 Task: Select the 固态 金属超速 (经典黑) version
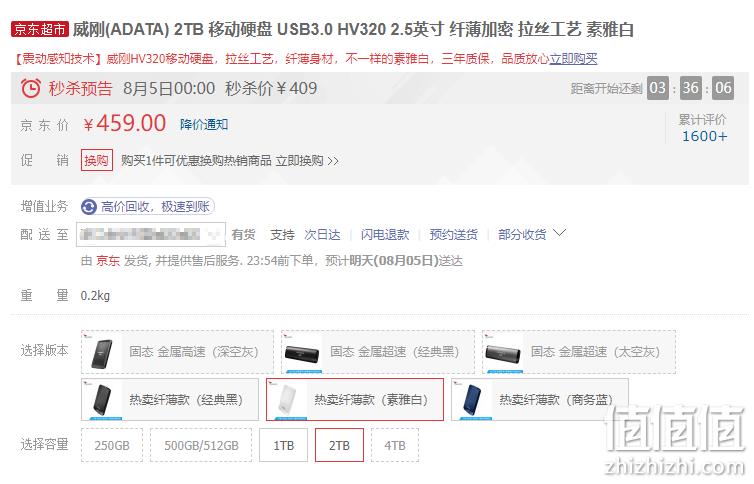point(377,352)
